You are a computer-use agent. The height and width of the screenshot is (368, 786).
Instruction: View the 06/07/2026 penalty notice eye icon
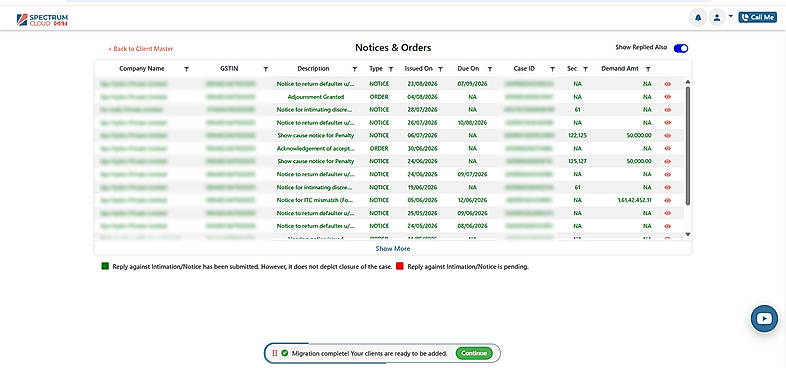click(x=667, y=135)
